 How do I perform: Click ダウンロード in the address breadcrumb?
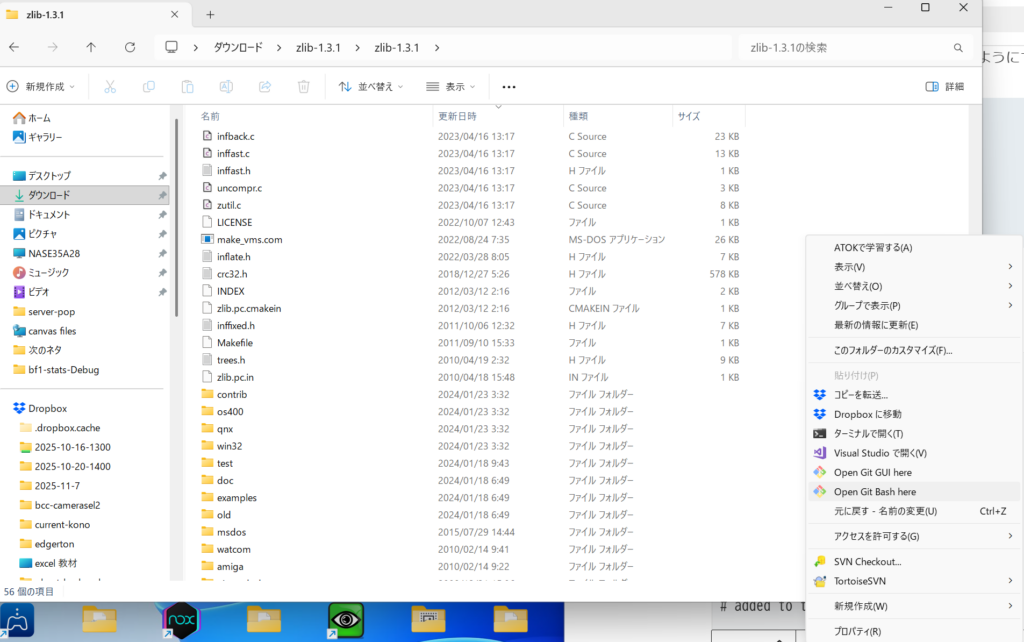click(238, 48)
